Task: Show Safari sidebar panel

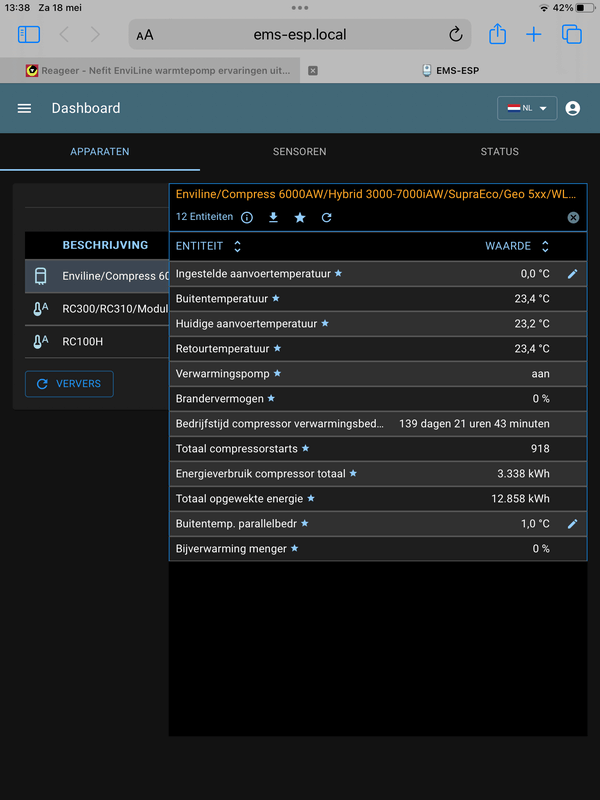Action: coord(29,35)
